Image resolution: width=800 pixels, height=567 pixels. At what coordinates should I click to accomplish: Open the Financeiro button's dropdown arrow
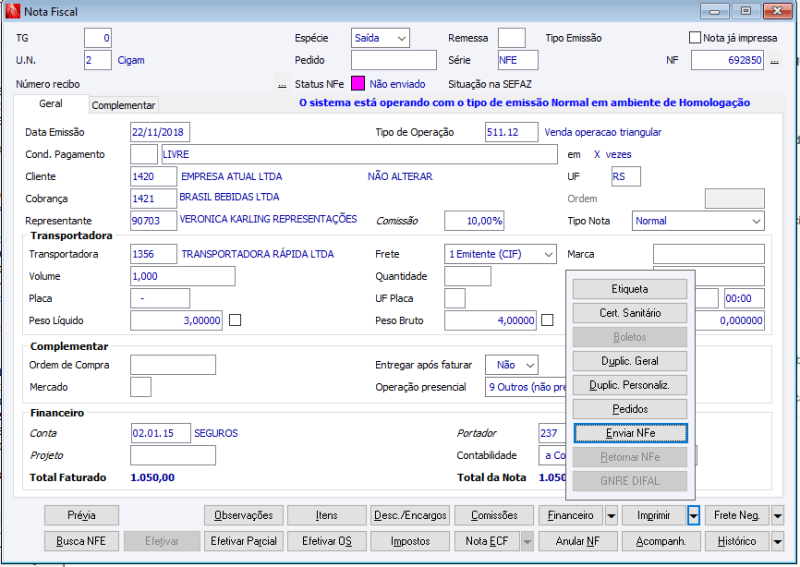(x=612, y=515)
